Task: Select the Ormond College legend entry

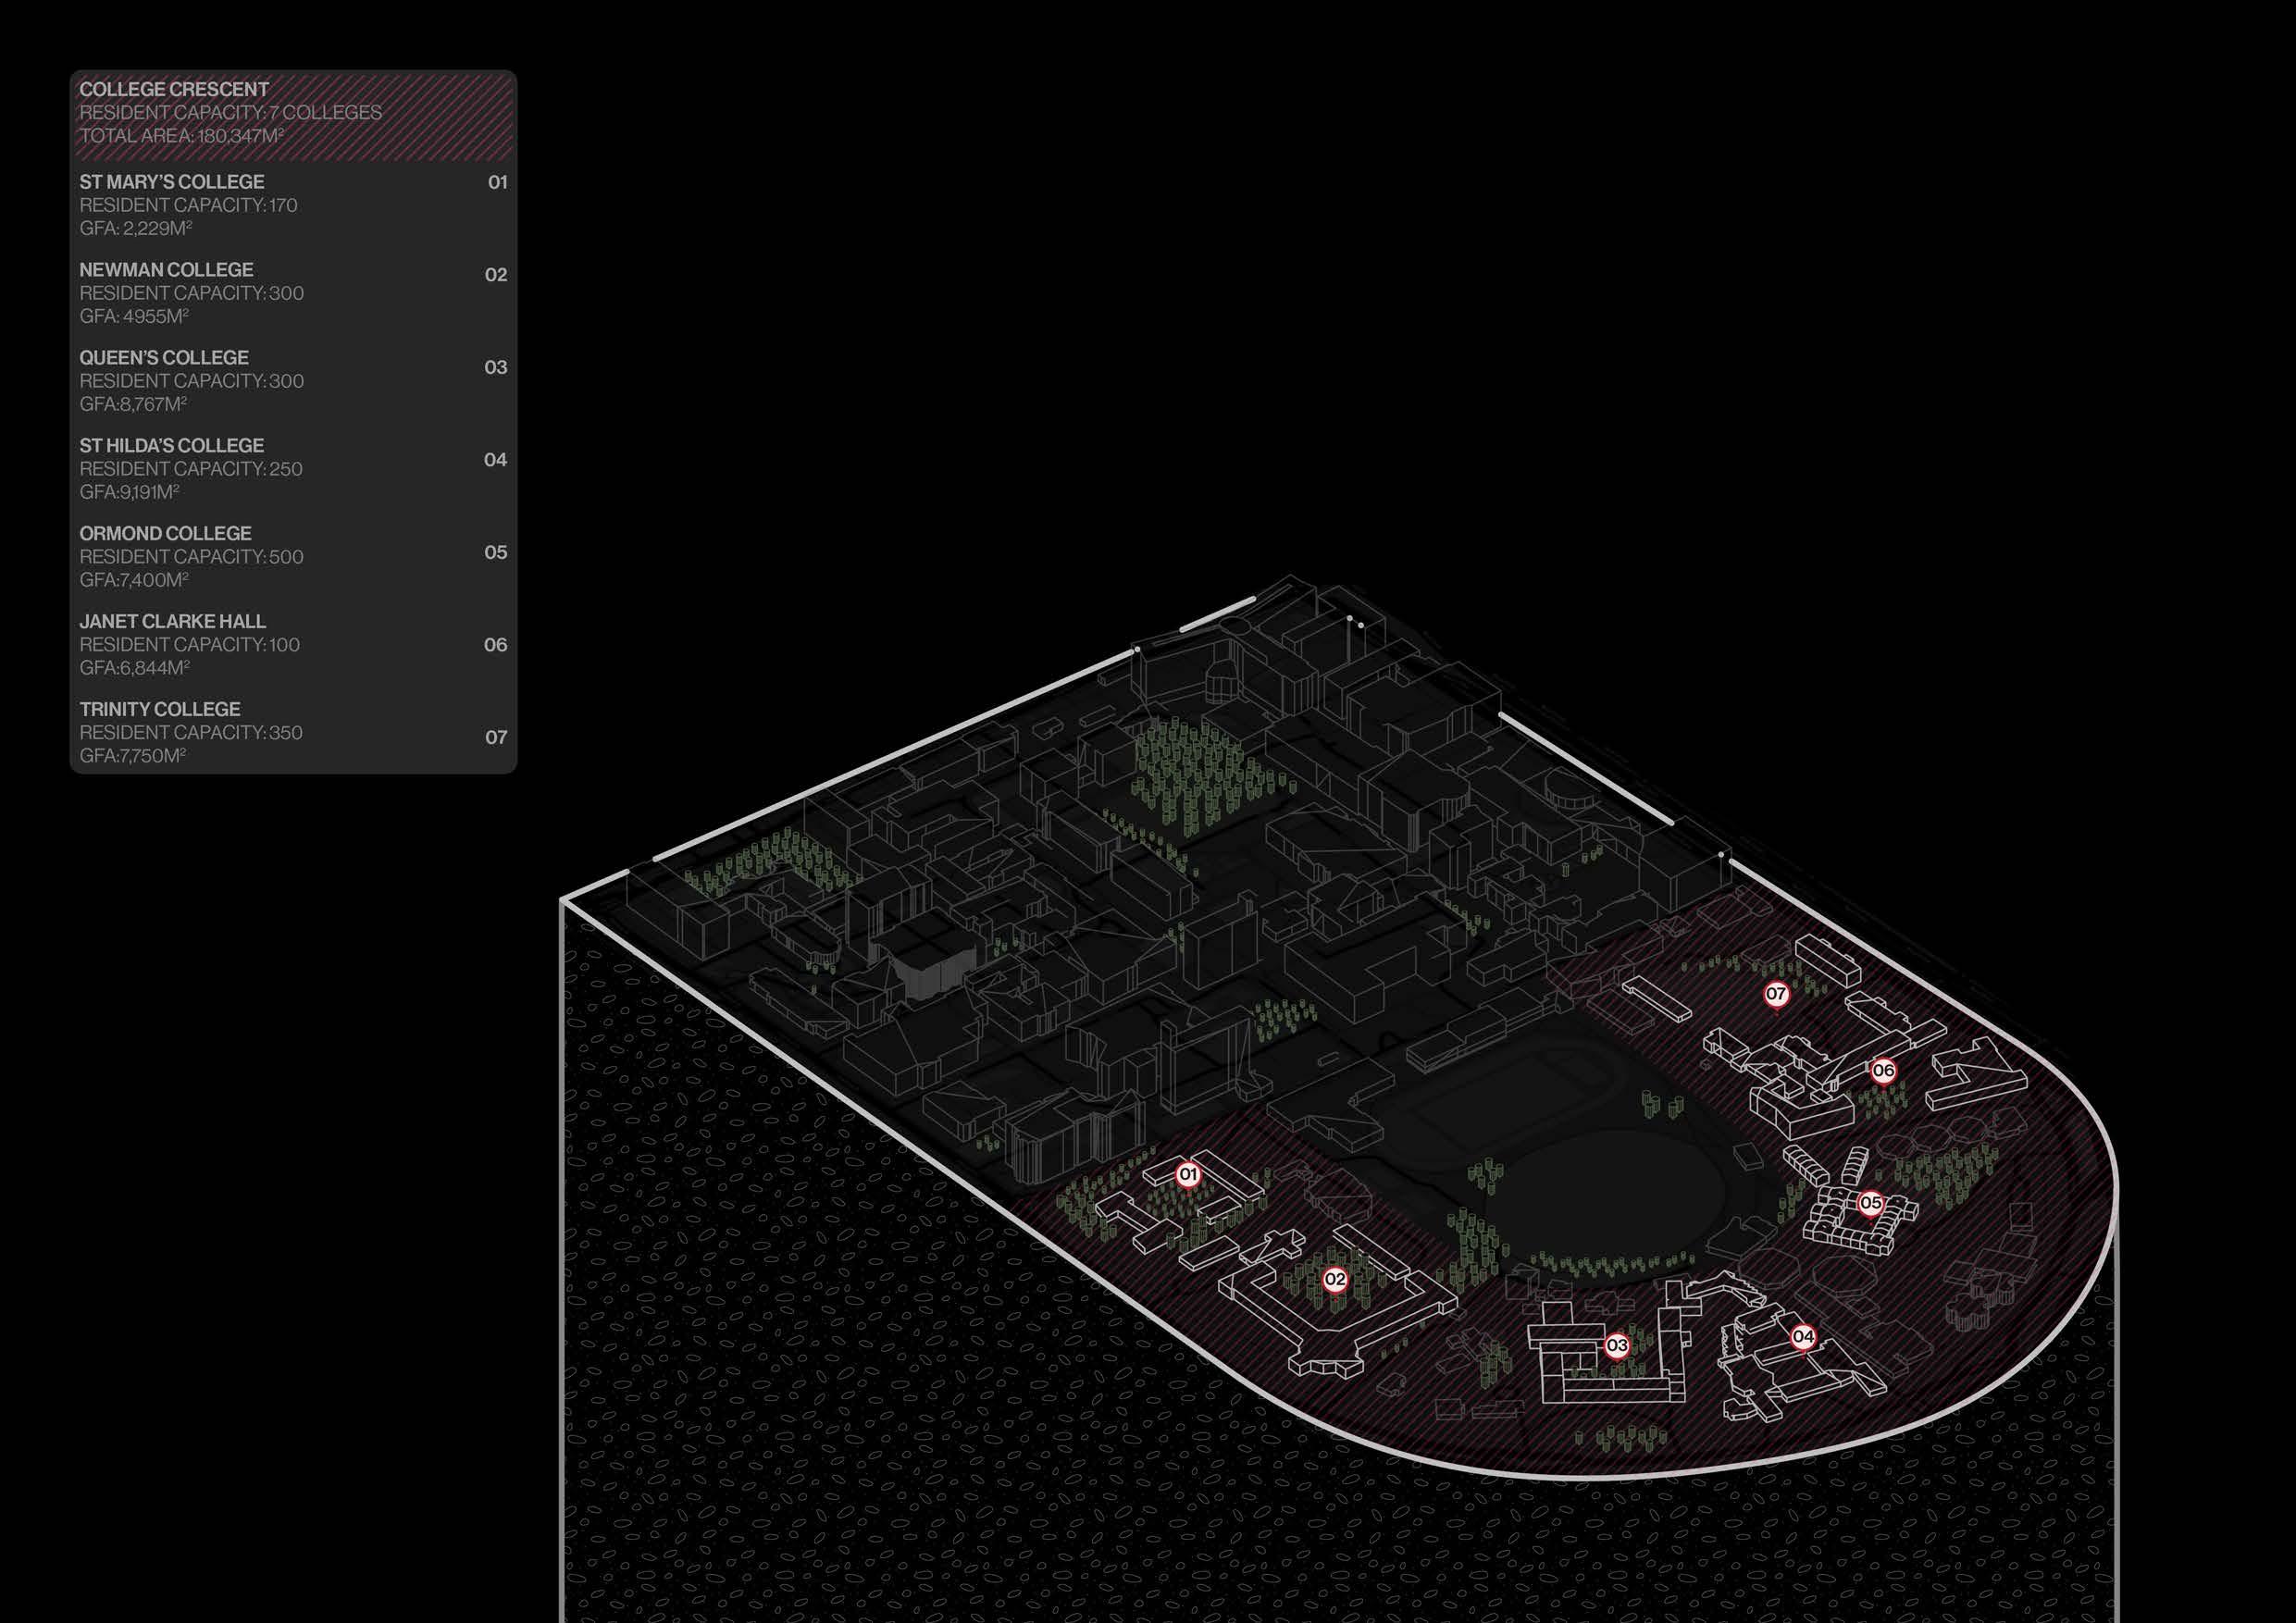Action: tap(165, 534)
